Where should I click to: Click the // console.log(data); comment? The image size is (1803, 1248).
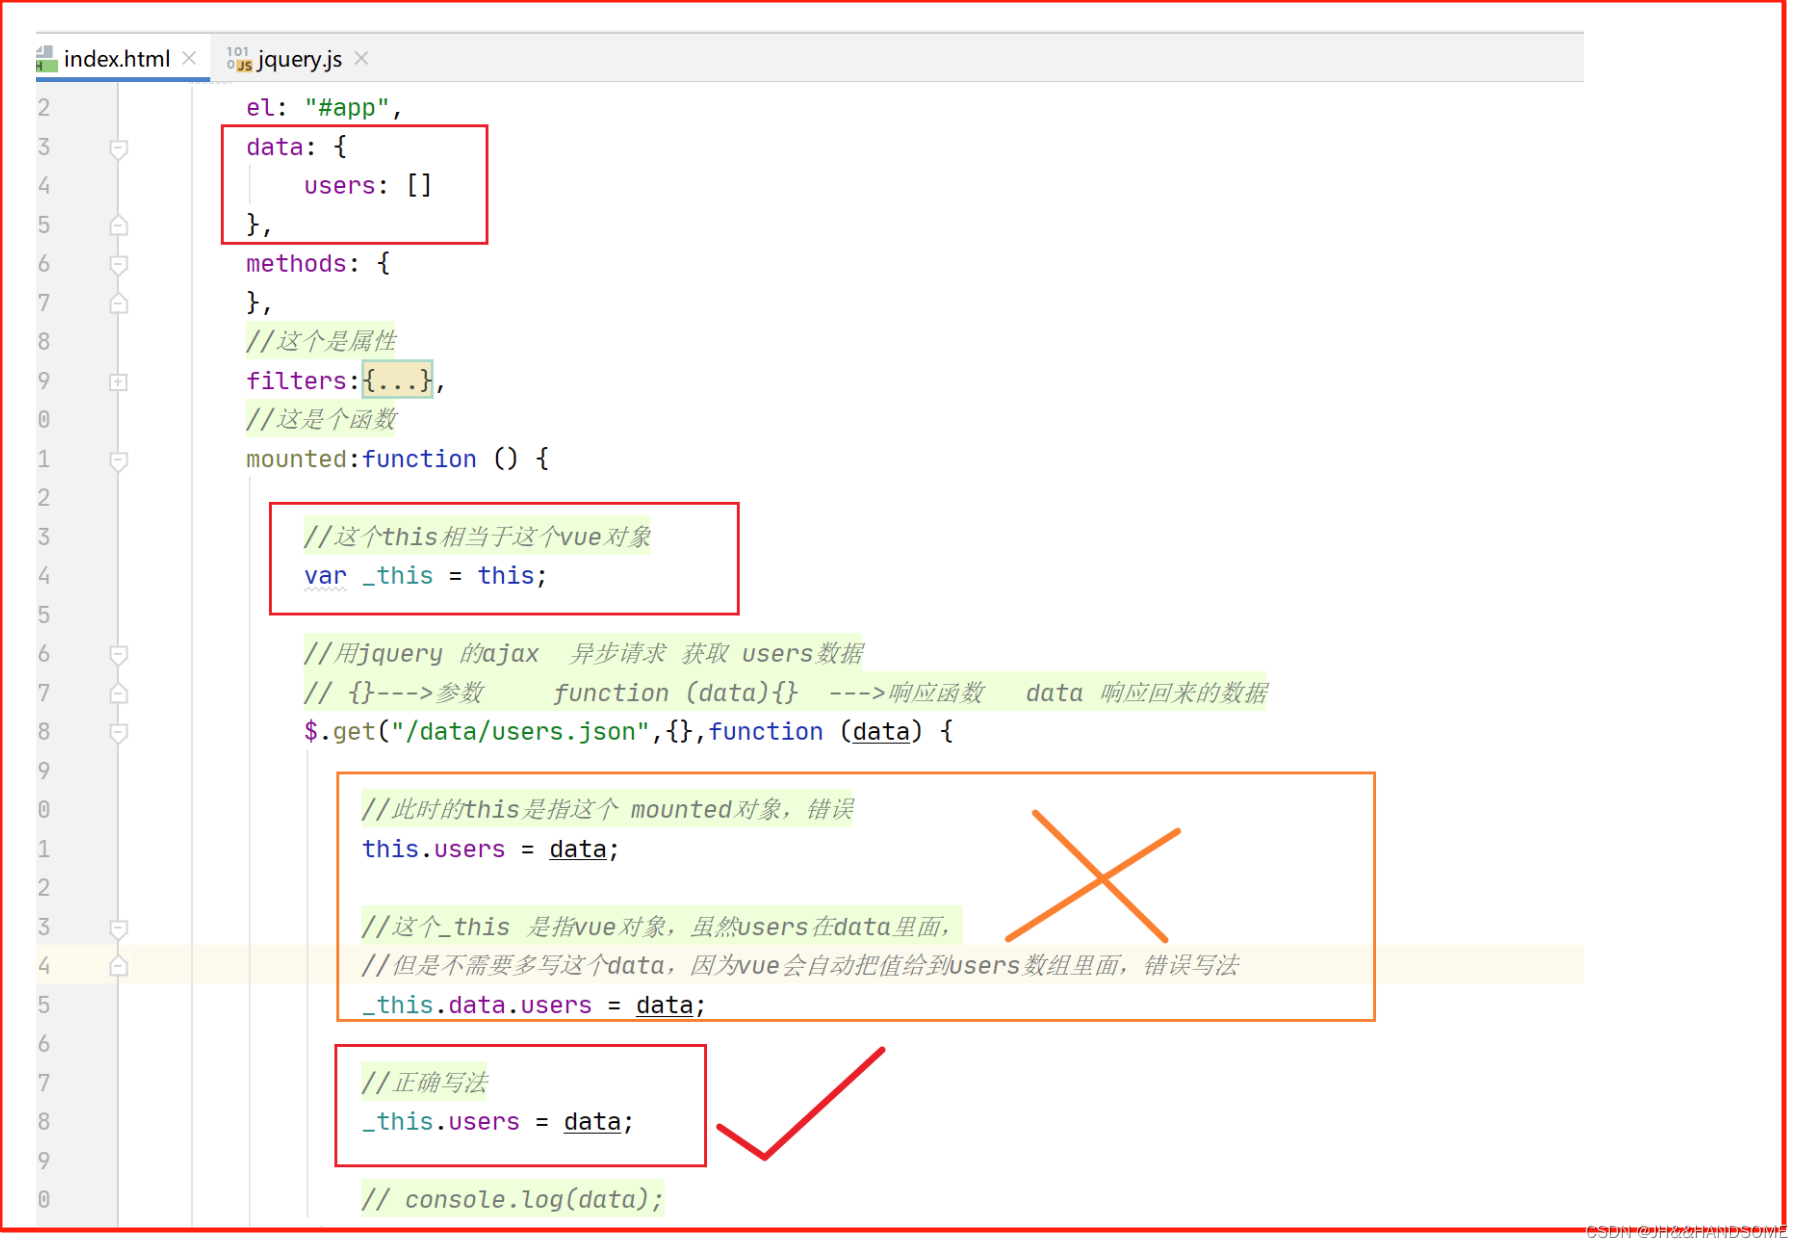pos(512,1199)
